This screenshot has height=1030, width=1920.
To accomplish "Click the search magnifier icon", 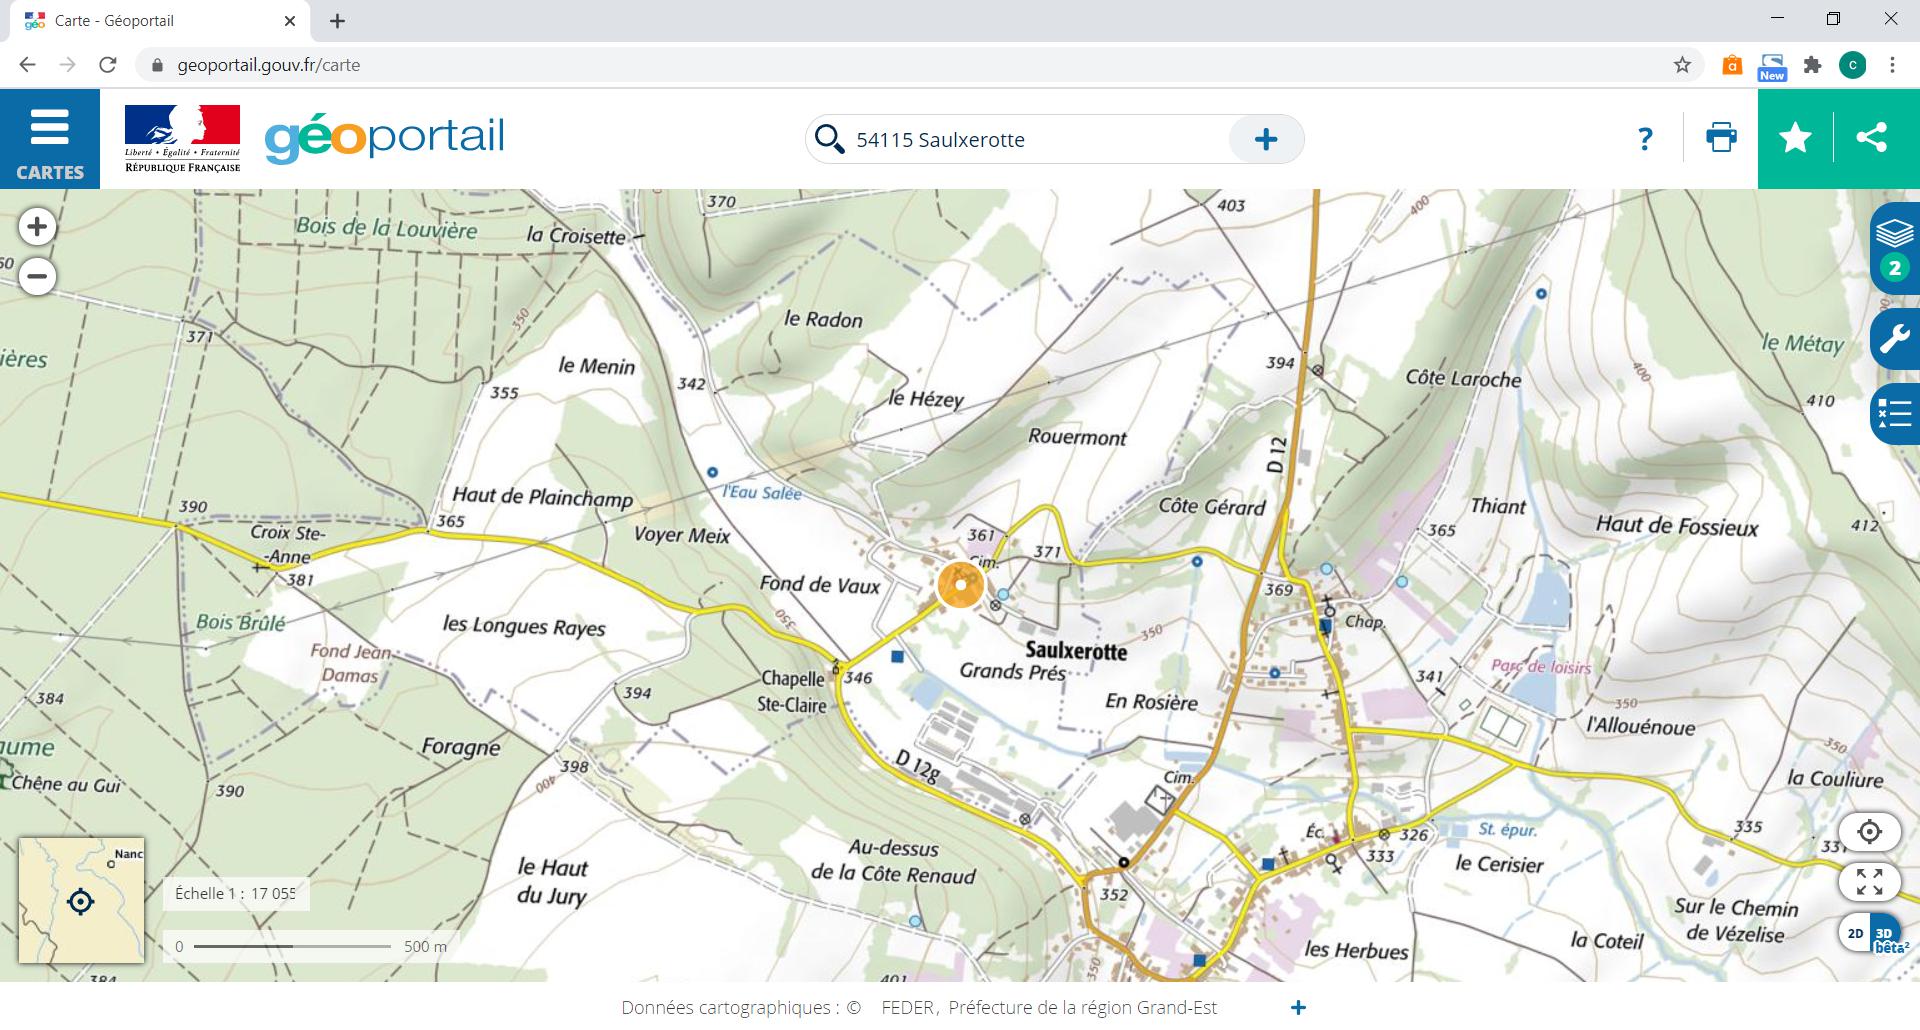I will point(829,139).
